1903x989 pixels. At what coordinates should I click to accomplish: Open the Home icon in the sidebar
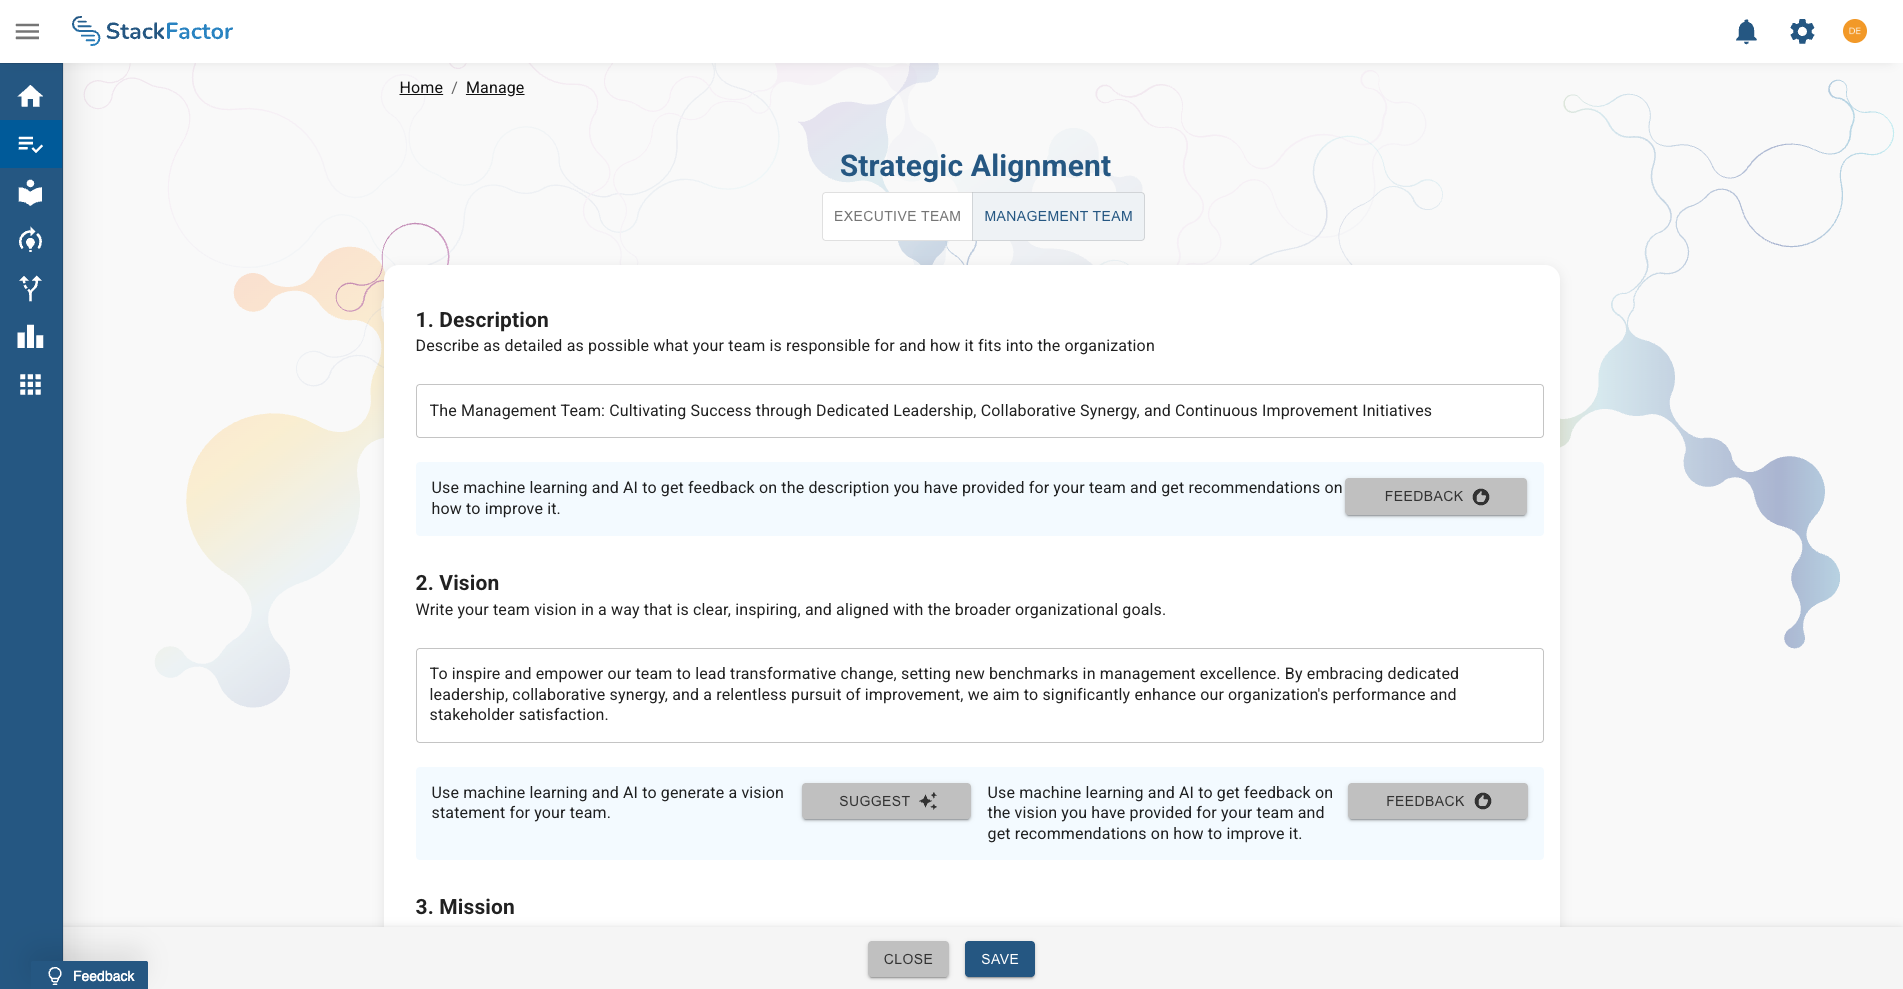click(x=31, y=96)
